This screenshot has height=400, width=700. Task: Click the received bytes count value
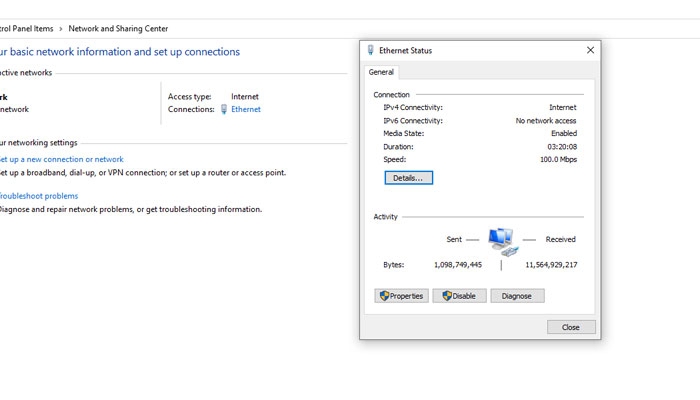[x=551, y=265]
